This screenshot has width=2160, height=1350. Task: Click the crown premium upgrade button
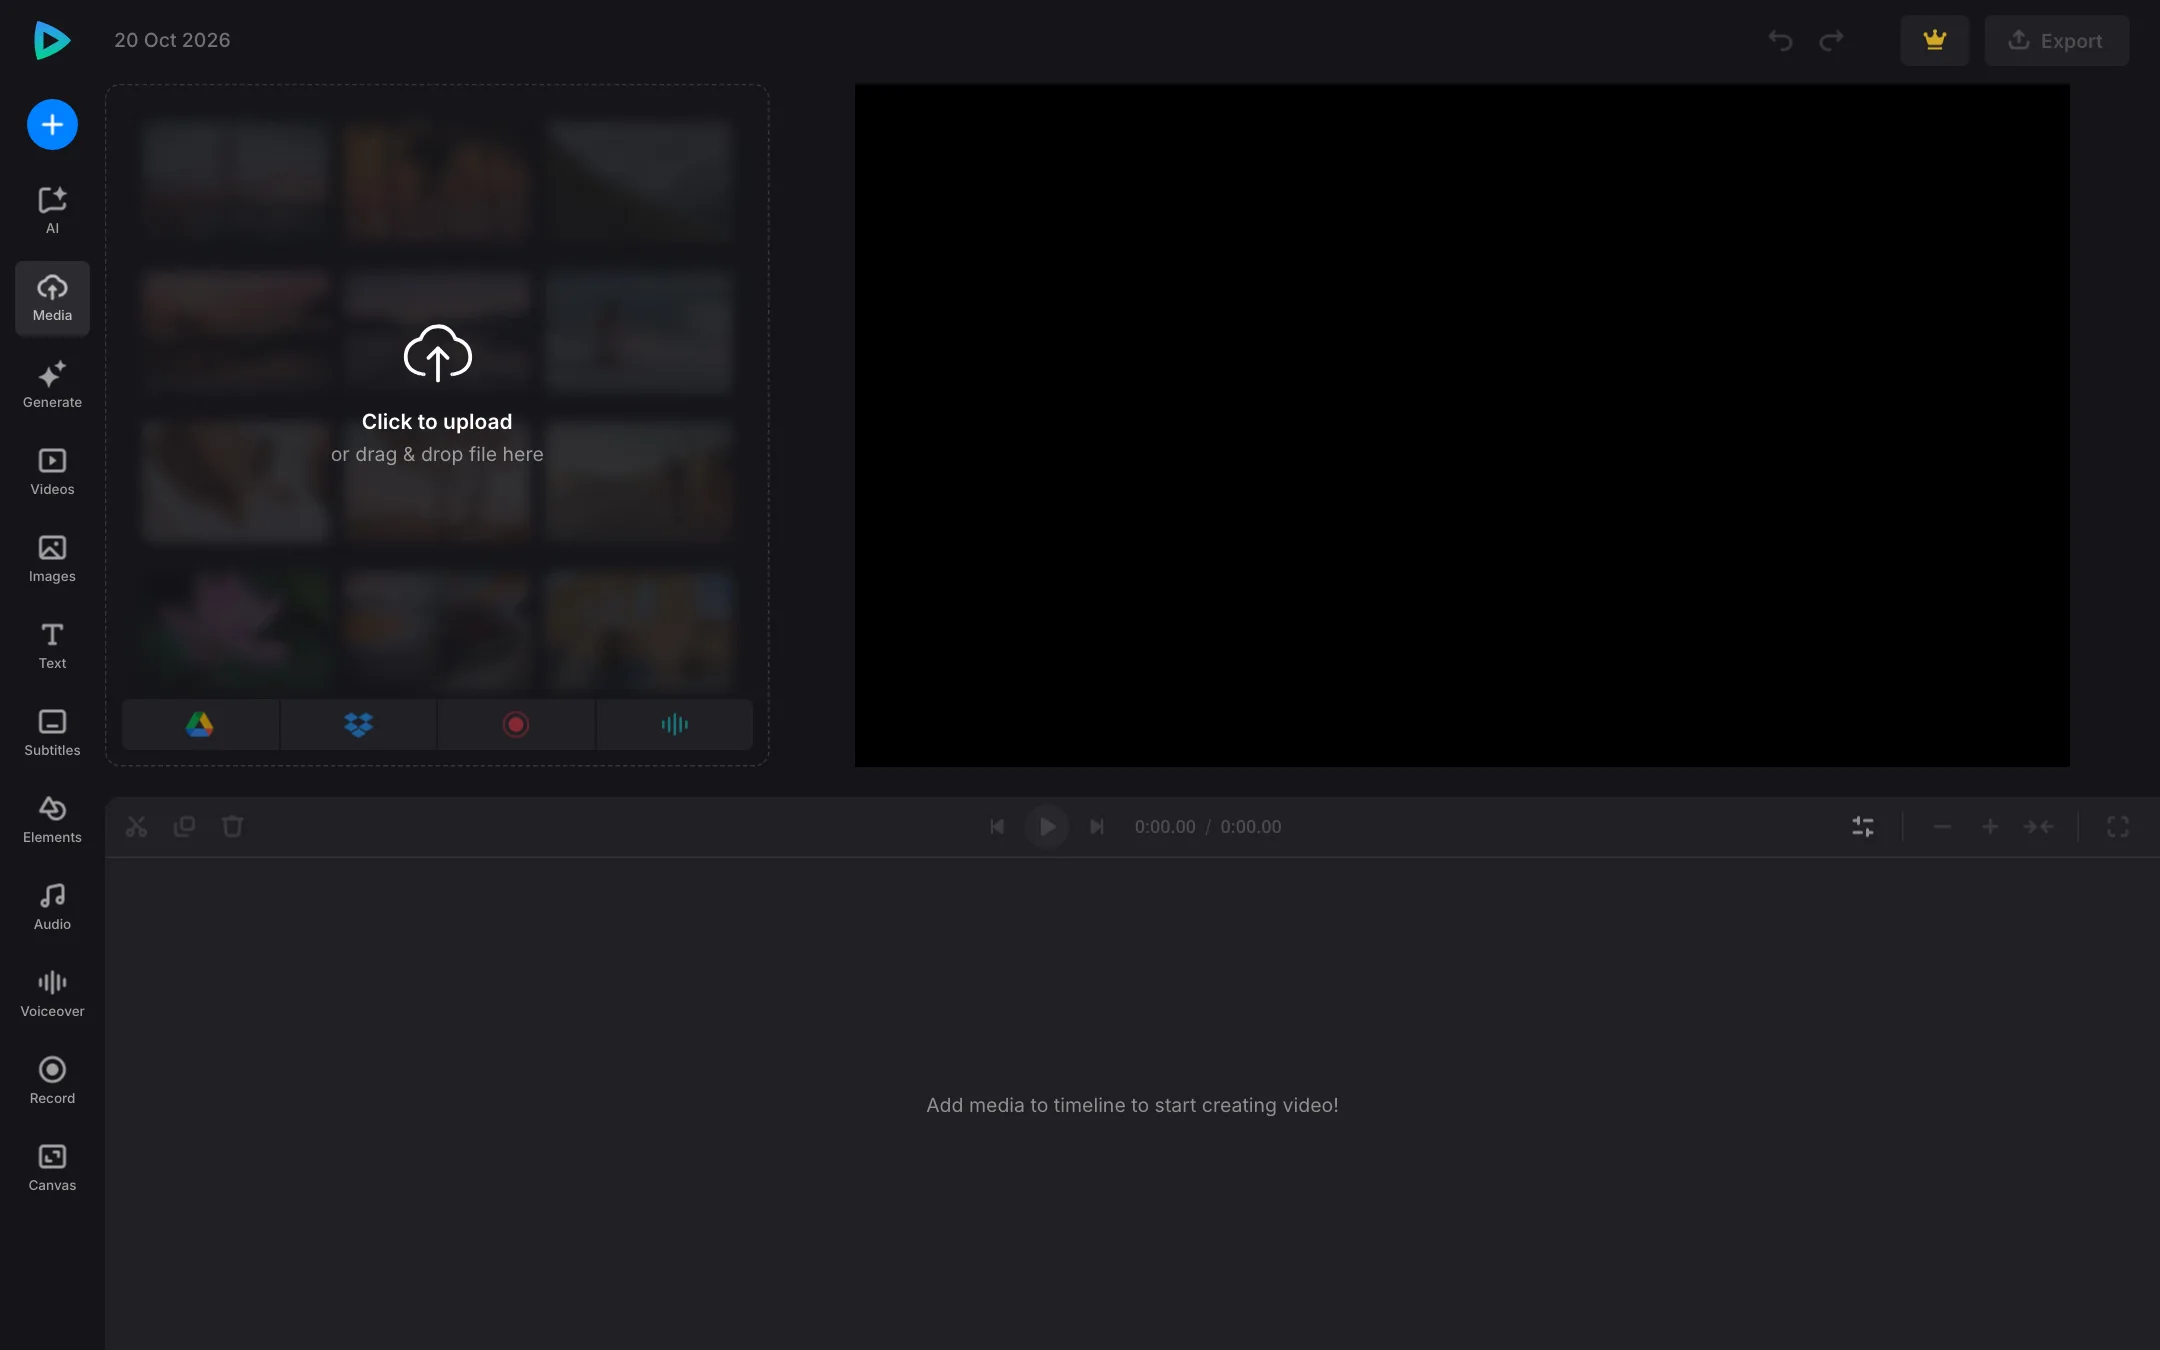(1935, 40)
